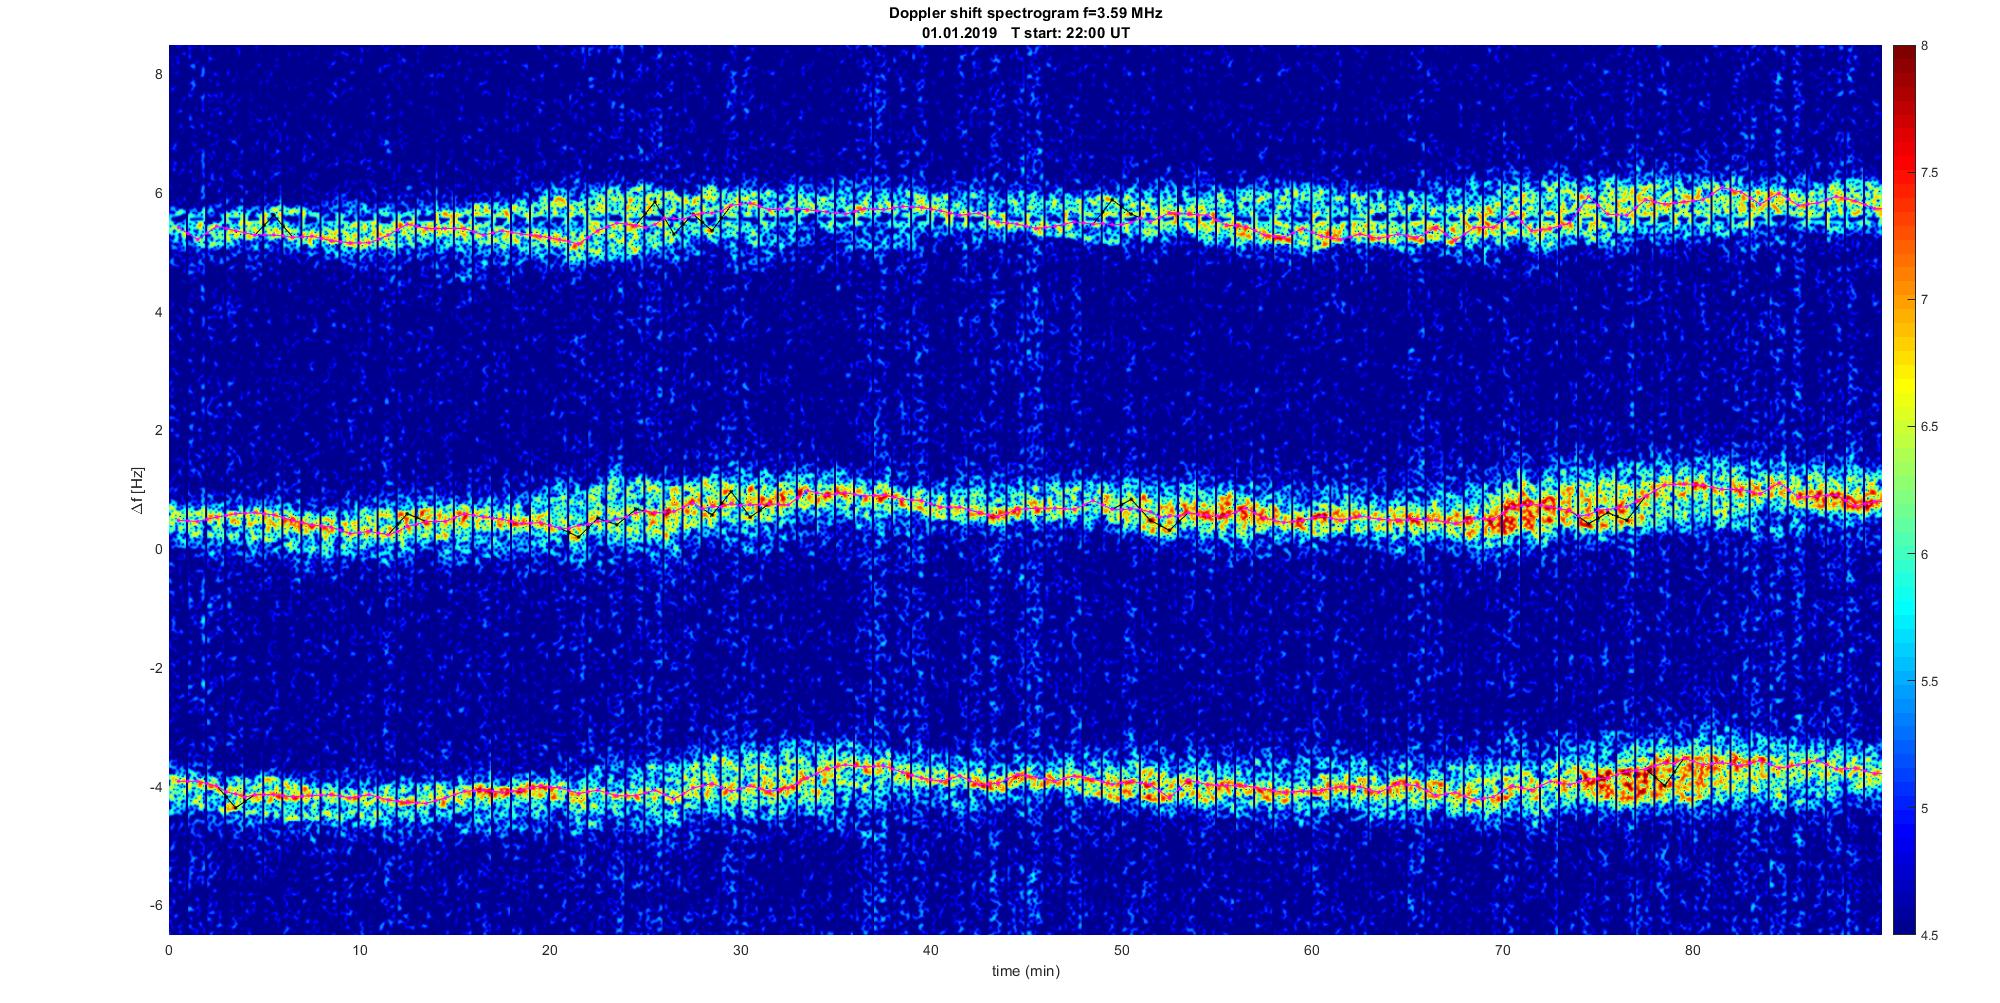This screenshot has height=1003, width=2000.
Task: Click time-axis tick label "40"
Action: pyautogui.click(x=931, y=950)
